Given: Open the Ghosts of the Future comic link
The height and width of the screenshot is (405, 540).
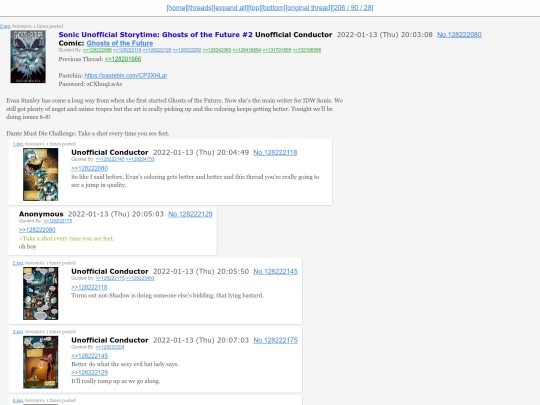Looking at the screenshot, I should point(120,43).
